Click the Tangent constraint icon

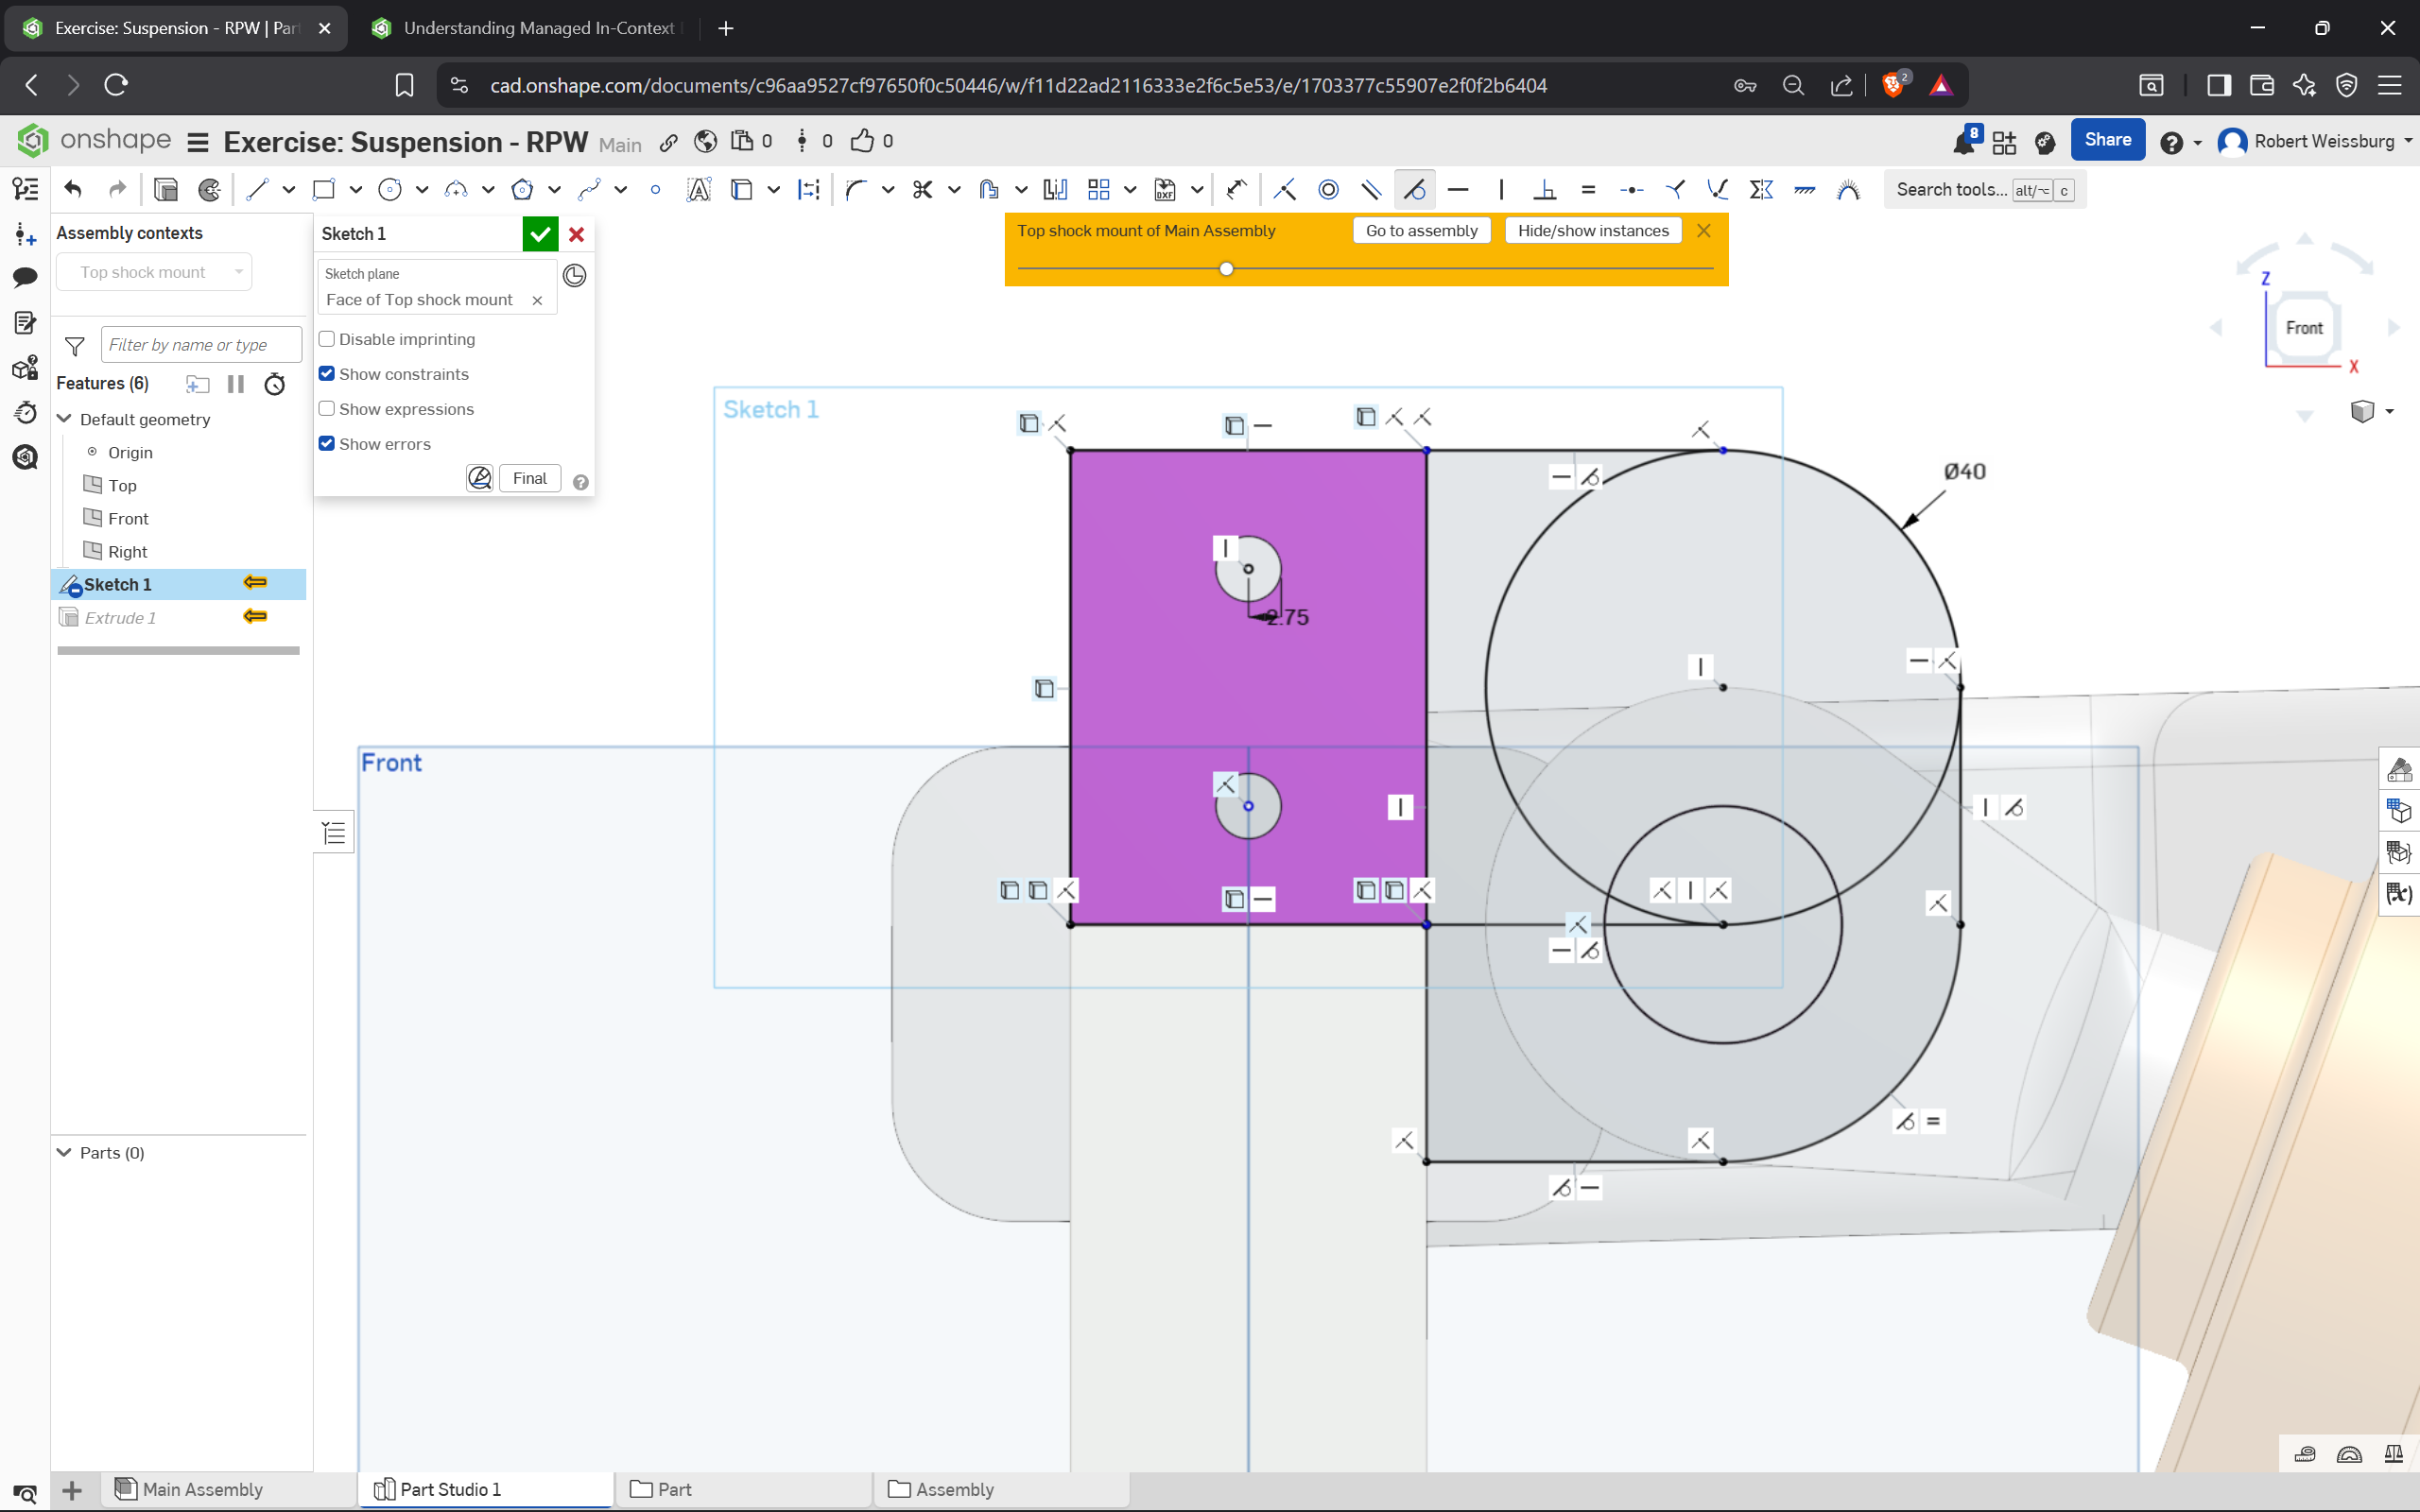[1414, 189]
